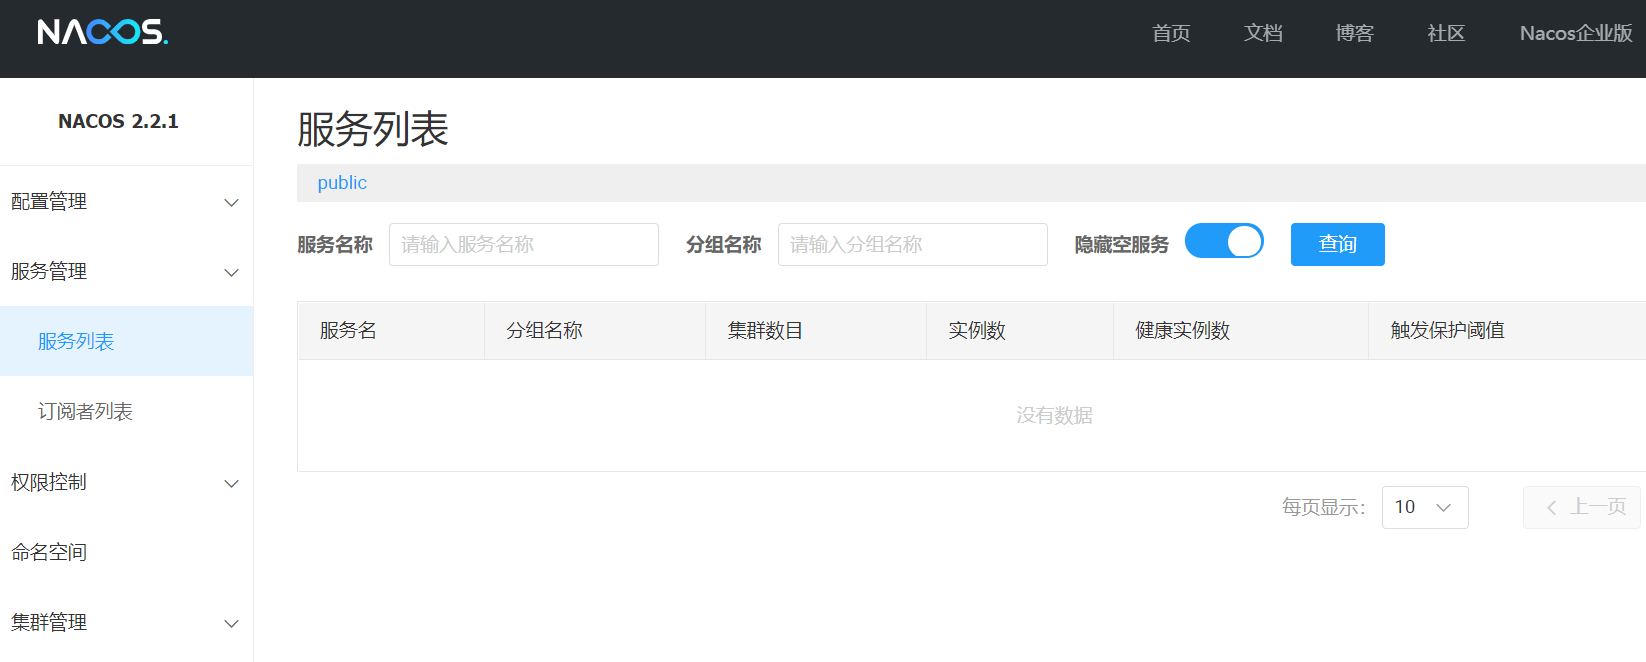This screenshot has width=1646, height=662.
Task: Click the NACOS logo
Action: [102, 32]
